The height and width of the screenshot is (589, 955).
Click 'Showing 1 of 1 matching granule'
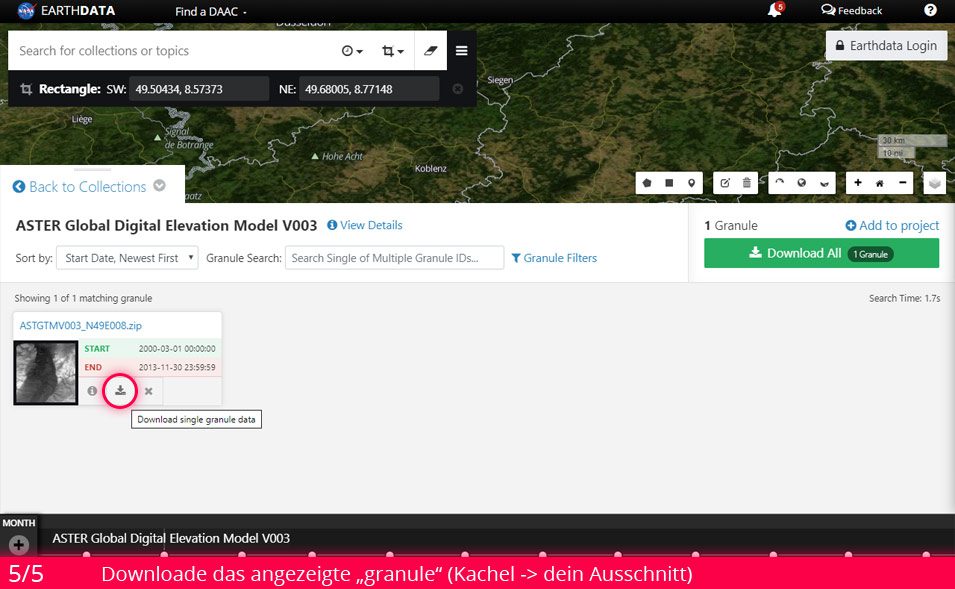(x=83, y=298)
